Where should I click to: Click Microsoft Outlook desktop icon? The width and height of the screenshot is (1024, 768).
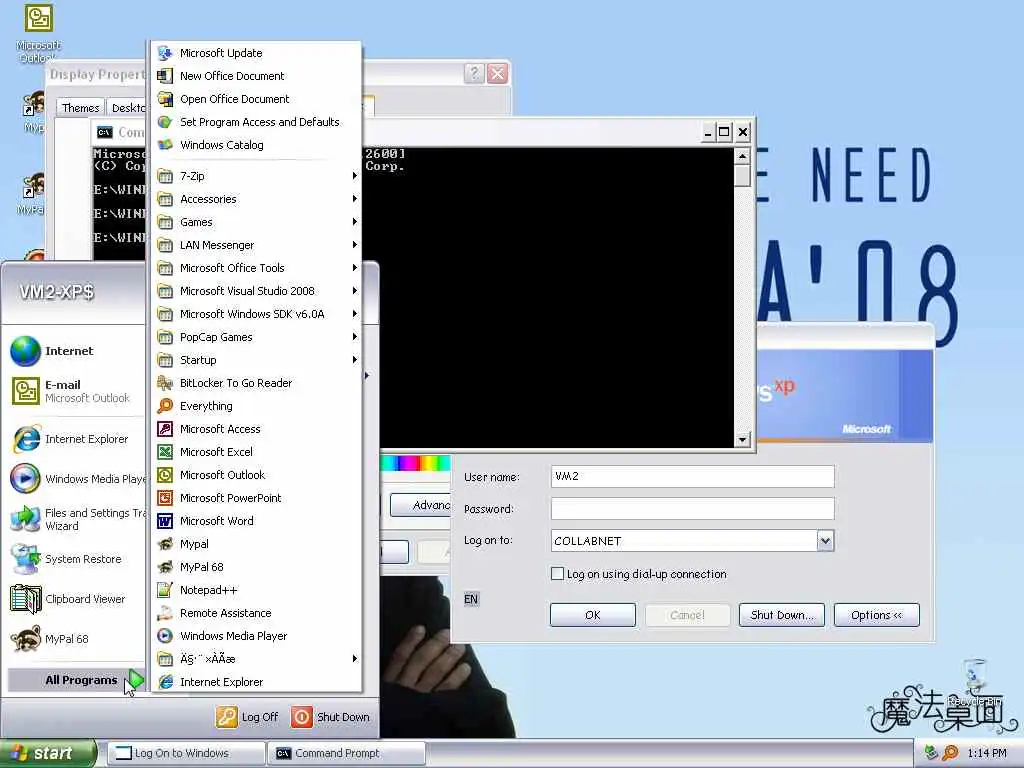(x=38, y=34)
